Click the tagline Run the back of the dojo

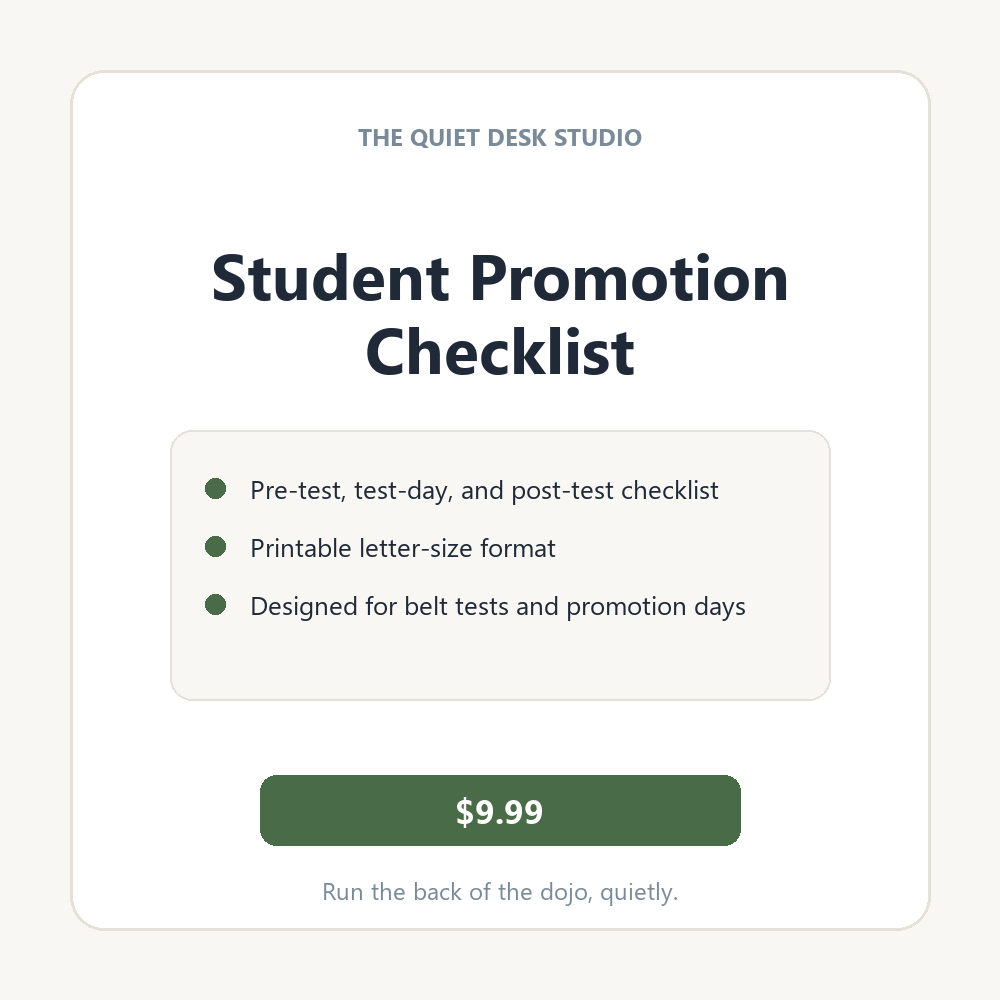pyautogui.click(x=500, y=892)
